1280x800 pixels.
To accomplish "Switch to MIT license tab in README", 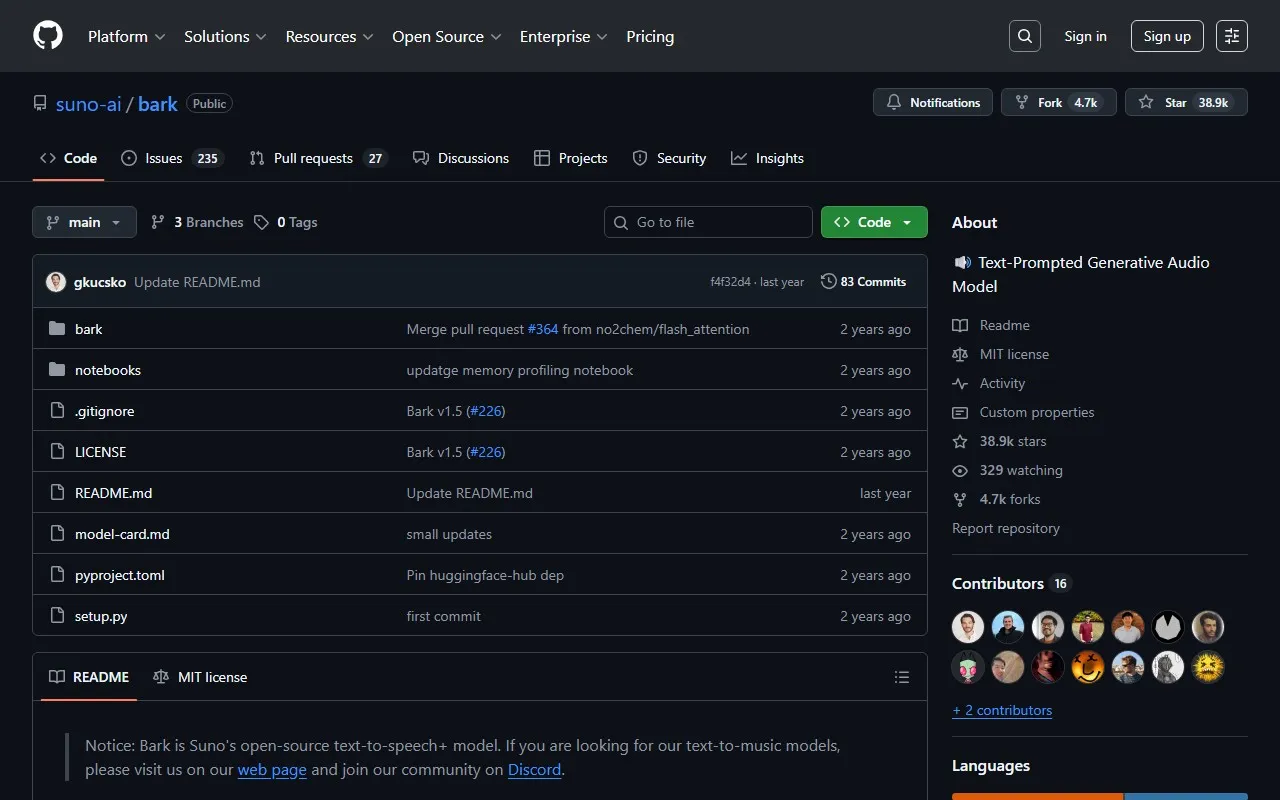I will point(201,677).
